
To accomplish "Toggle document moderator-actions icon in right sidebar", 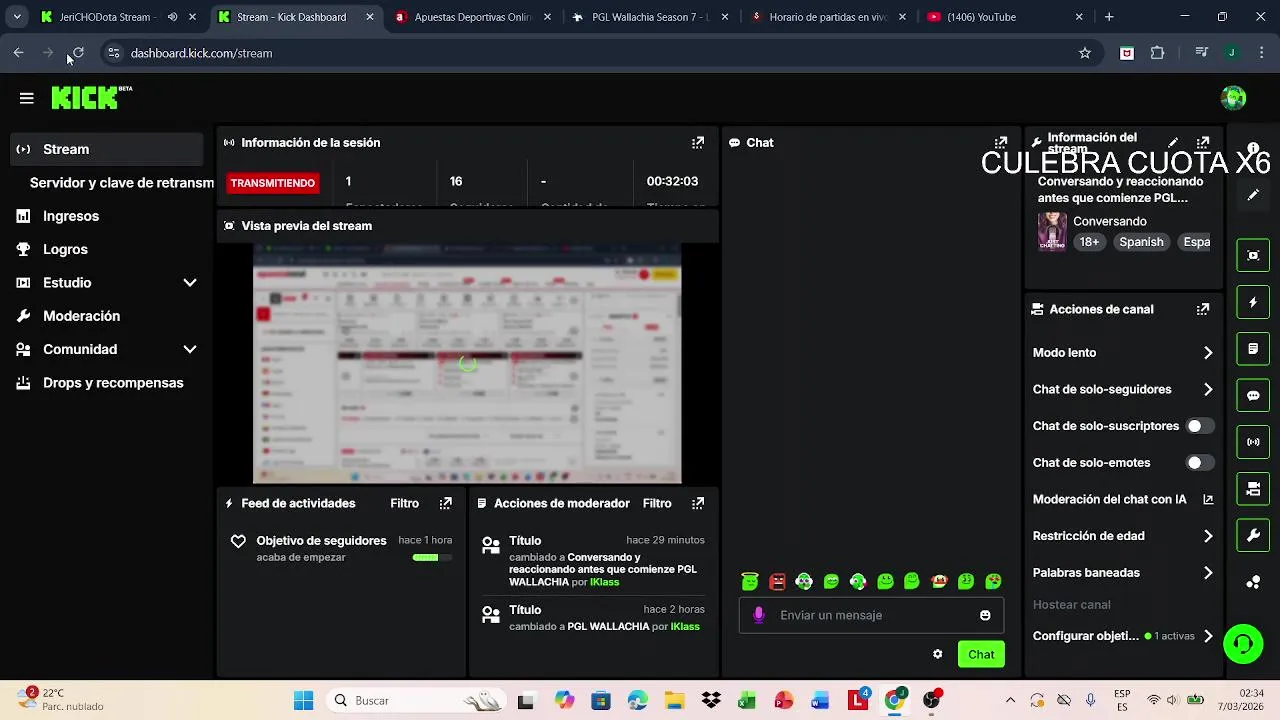I will [1253, 349].
